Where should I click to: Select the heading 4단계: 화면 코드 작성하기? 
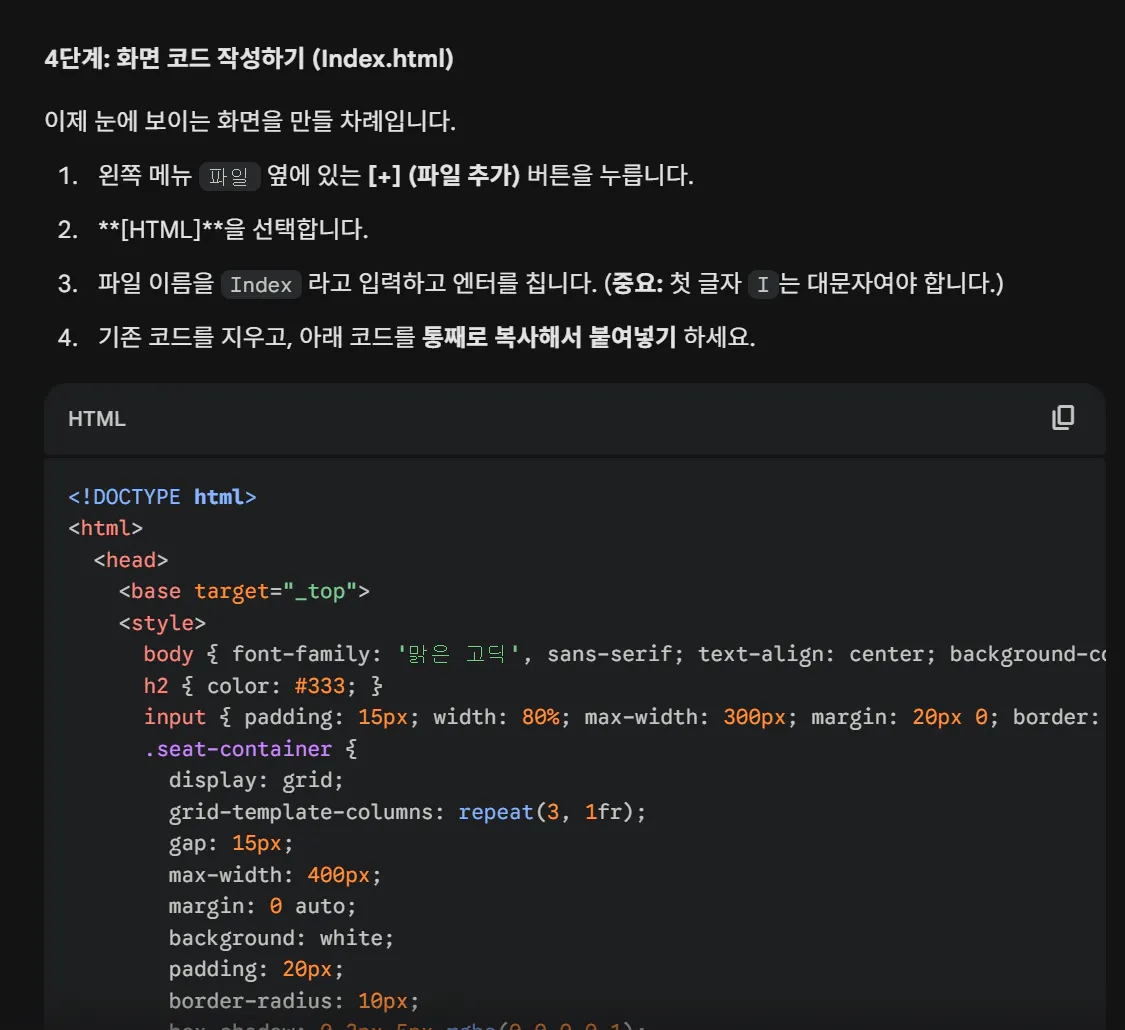tap(248, 59)
